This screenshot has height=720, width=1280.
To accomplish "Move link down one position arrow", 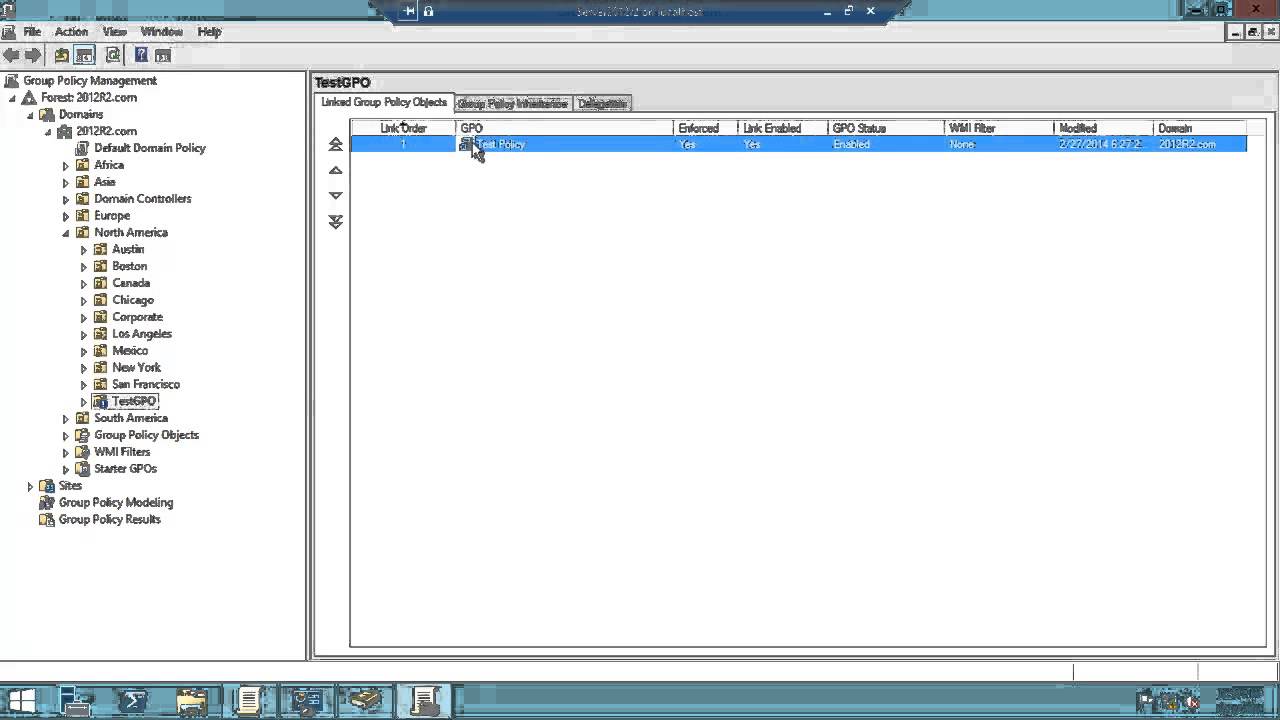I will [x=336, y=196].
